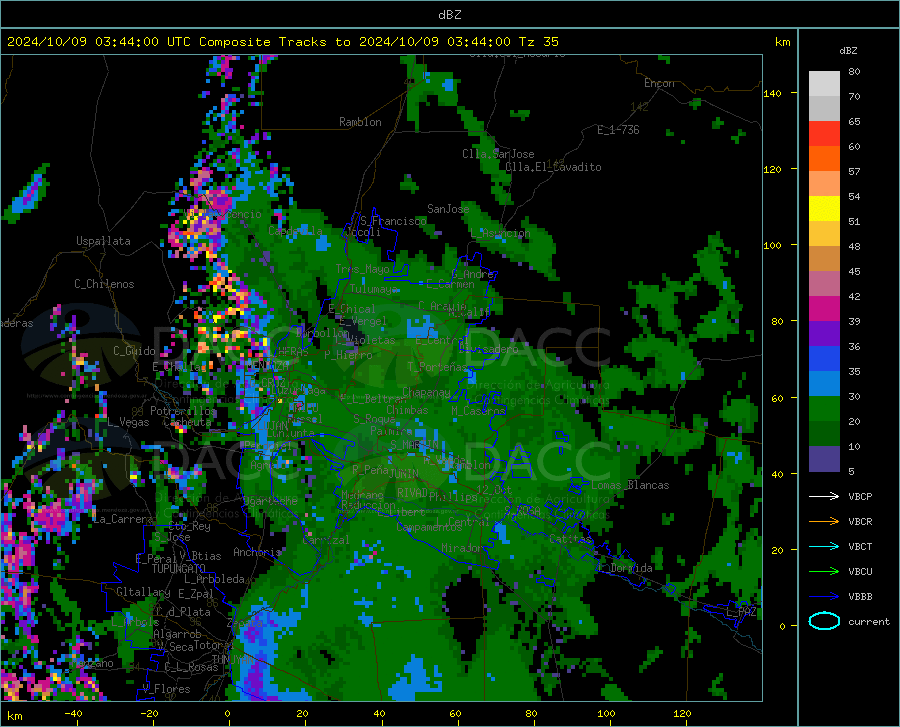The width and height of the screenshot is (900, 727).
Task: Click the 'C_Guido' map label
Action: [x=134, y=351]
